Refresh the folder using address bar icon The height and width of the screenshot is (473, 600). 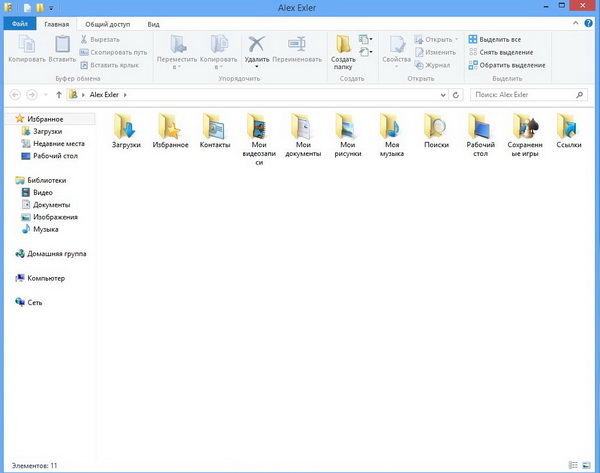point(456,94)
